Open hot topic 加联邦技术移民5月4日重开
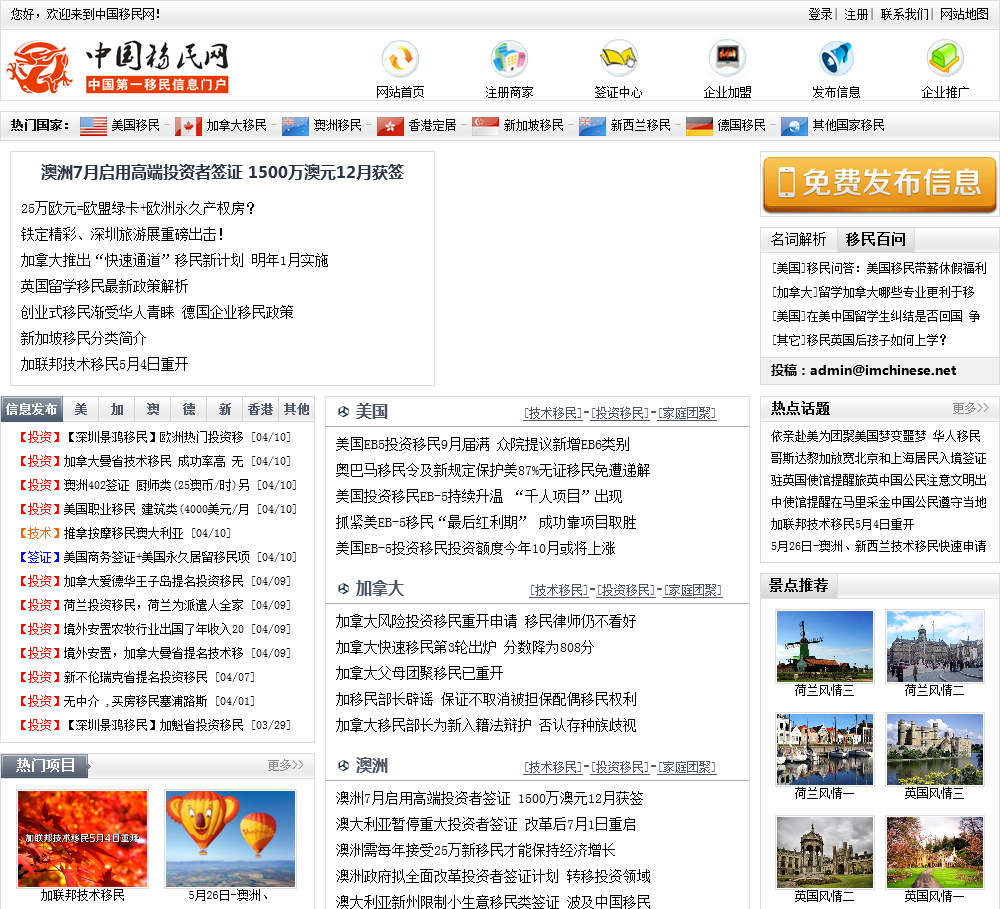 (842, 524)
